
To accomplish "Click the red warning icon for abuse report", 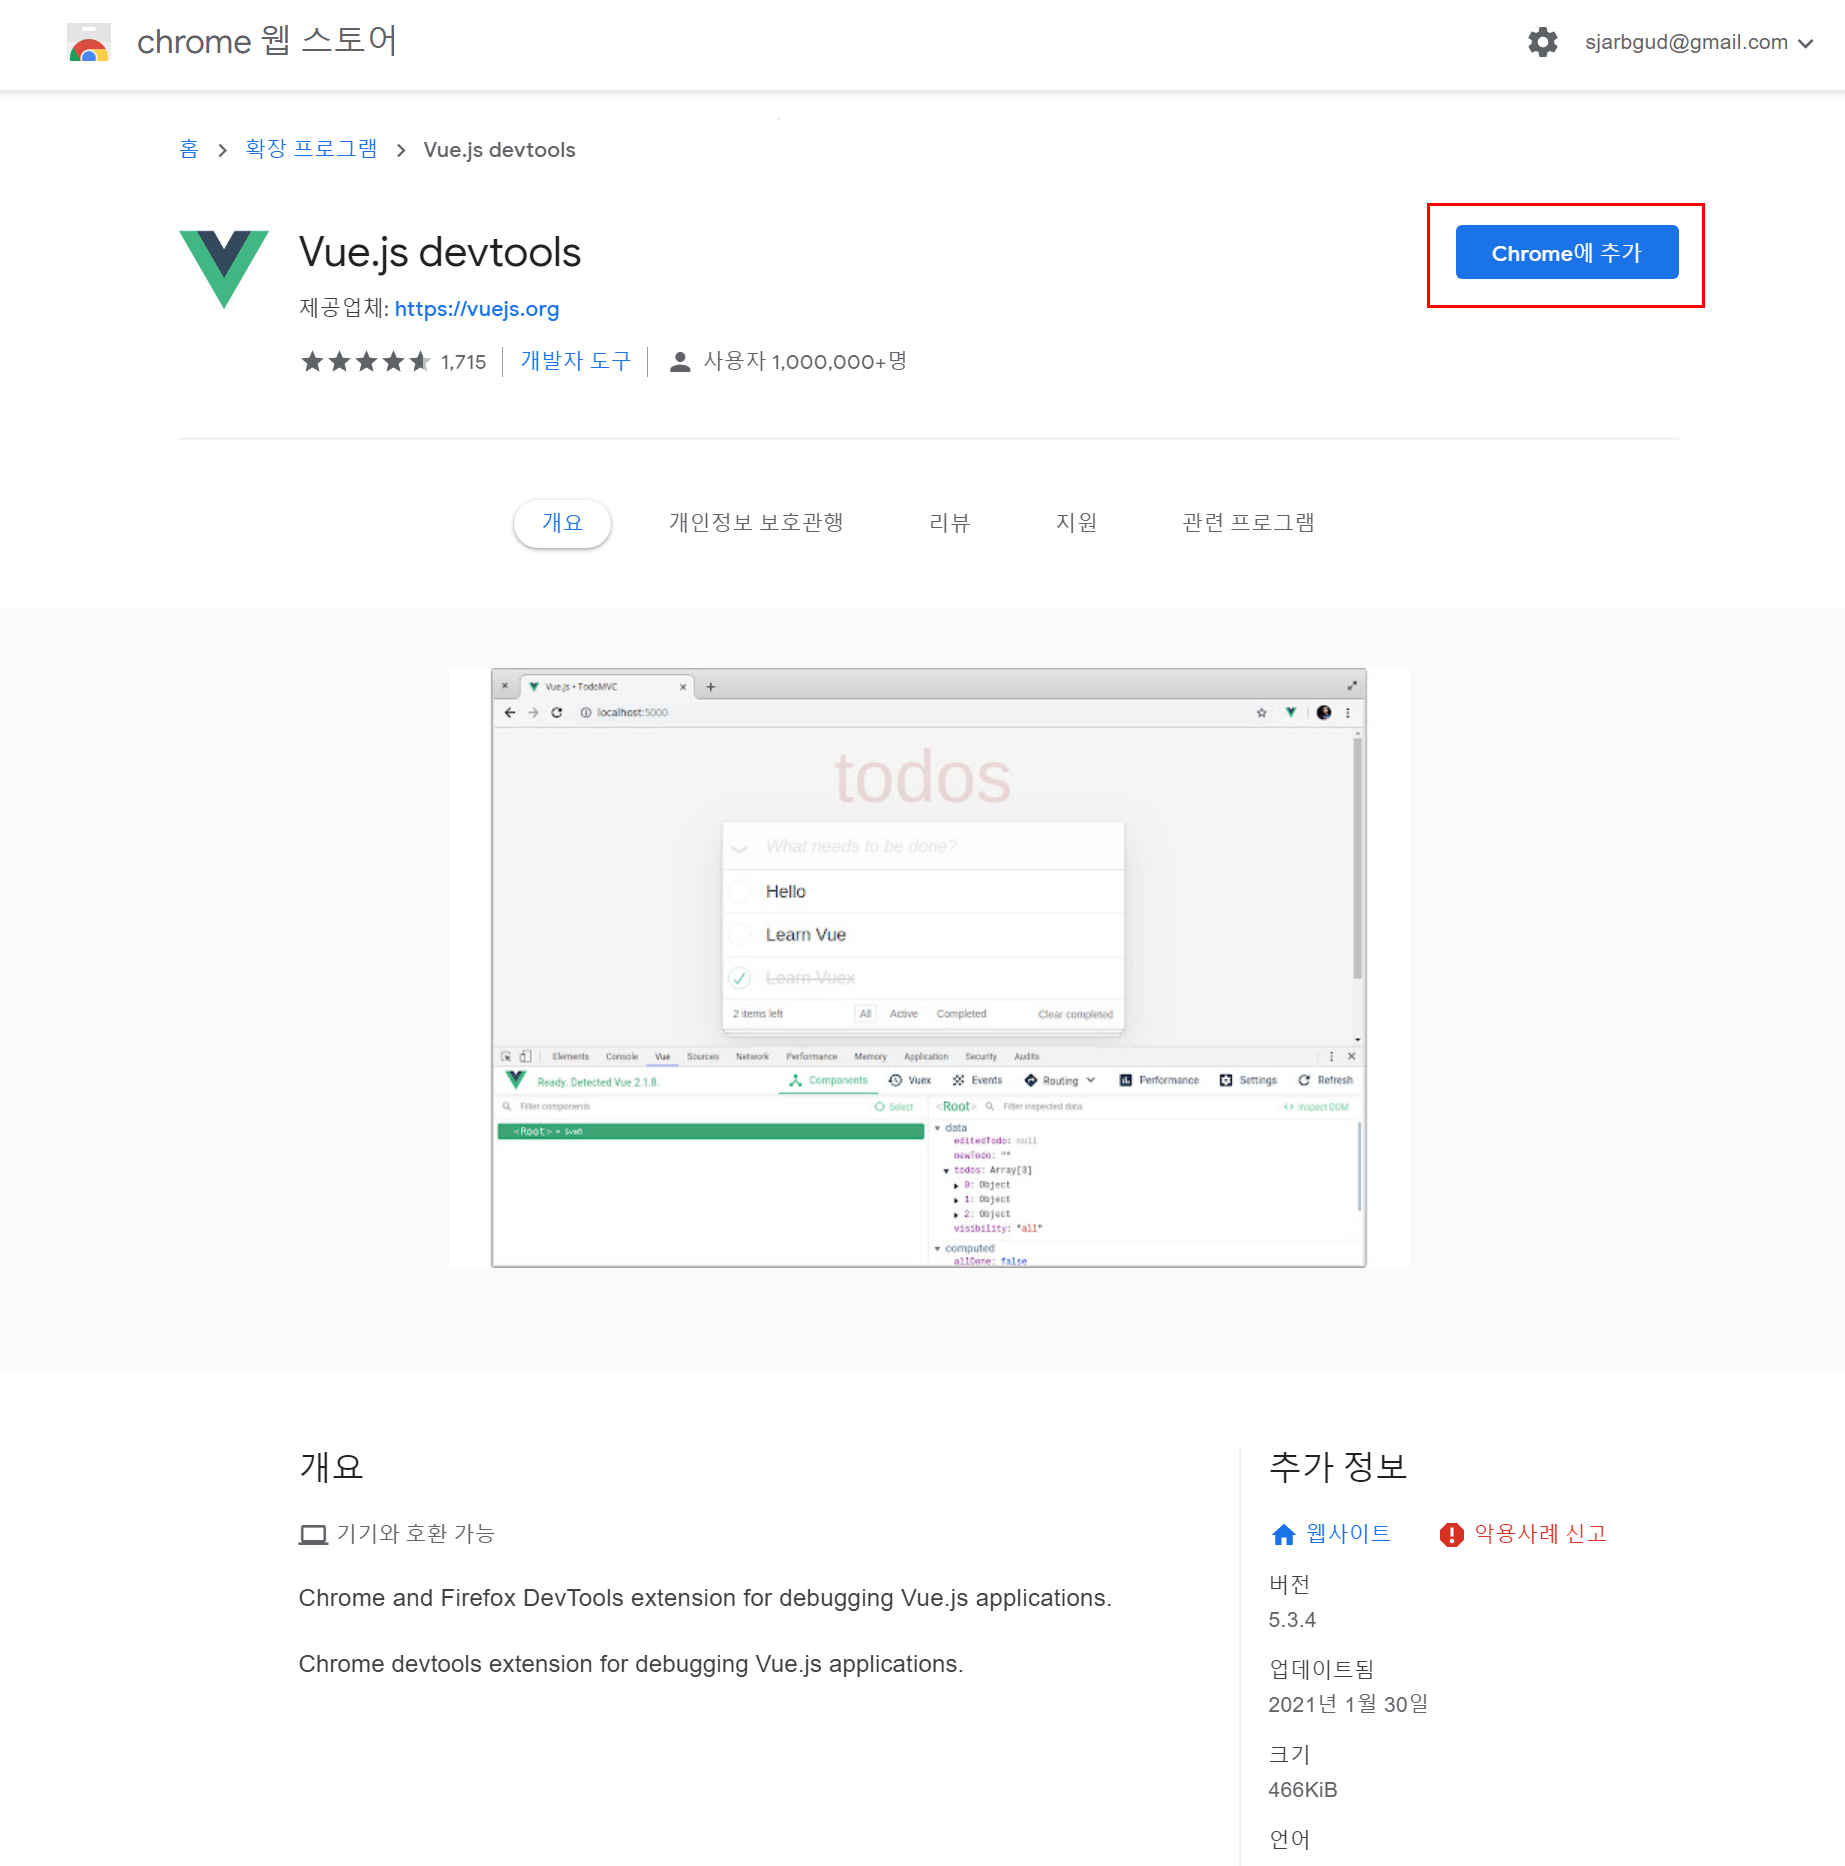I will click(1451, 1535).
